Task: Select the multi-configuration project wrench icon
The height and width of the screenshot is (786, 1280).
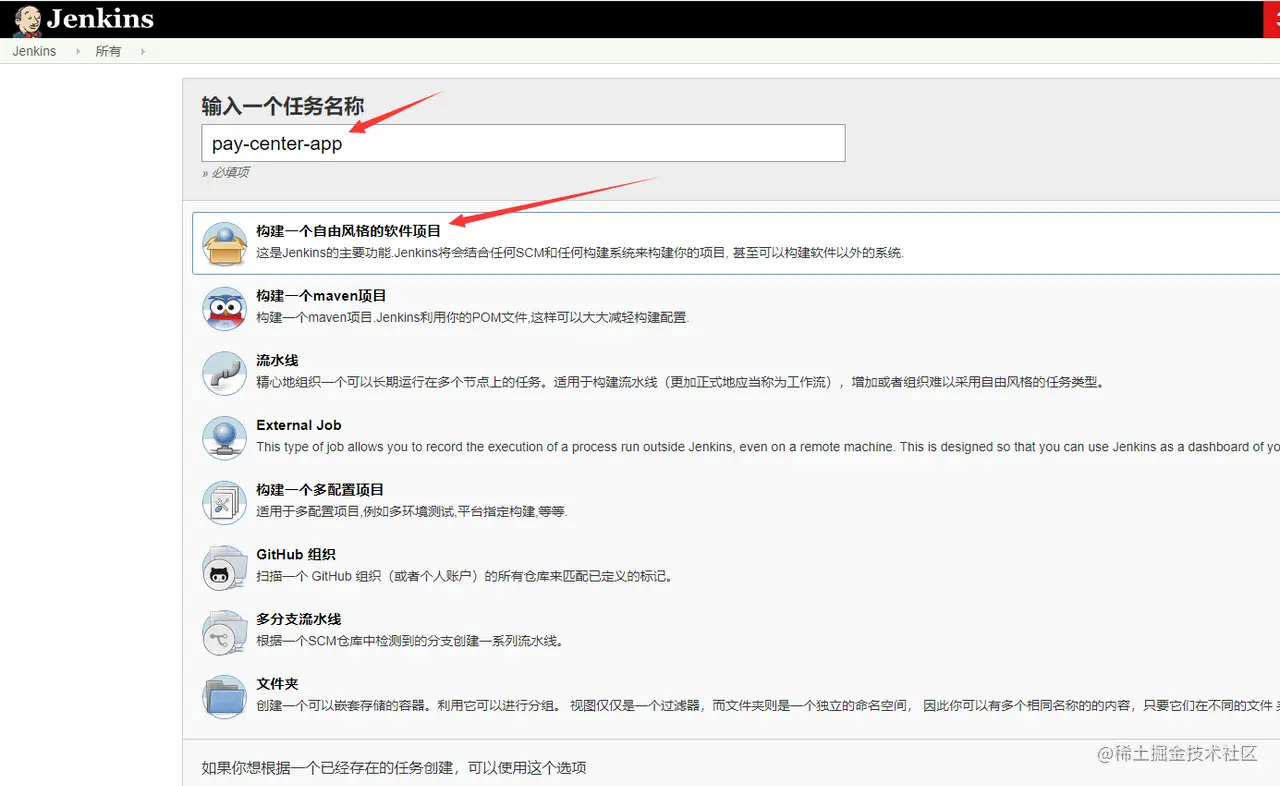Action: pos(224,502)
